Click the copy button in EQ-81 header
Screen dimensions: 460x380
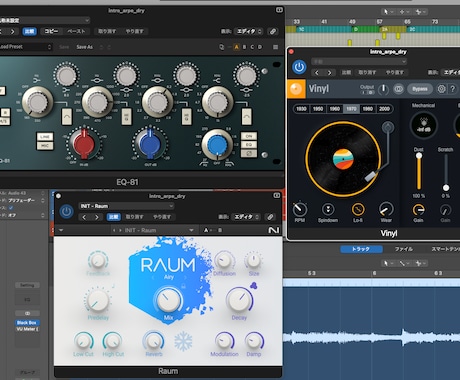pos(51,31)
